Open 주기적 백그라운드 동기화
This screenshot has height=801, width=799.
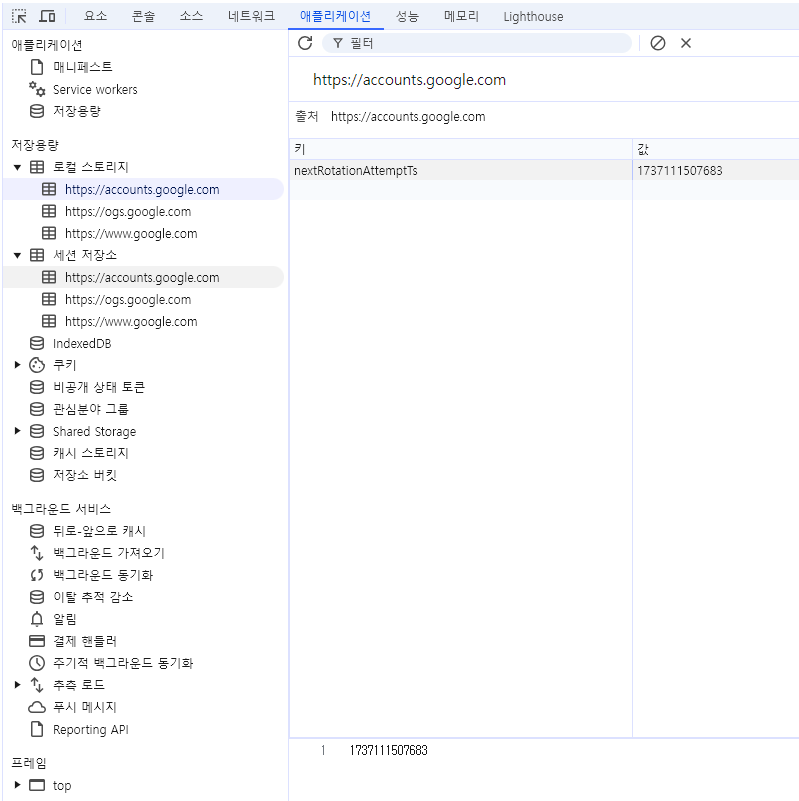tap(123, 663)
